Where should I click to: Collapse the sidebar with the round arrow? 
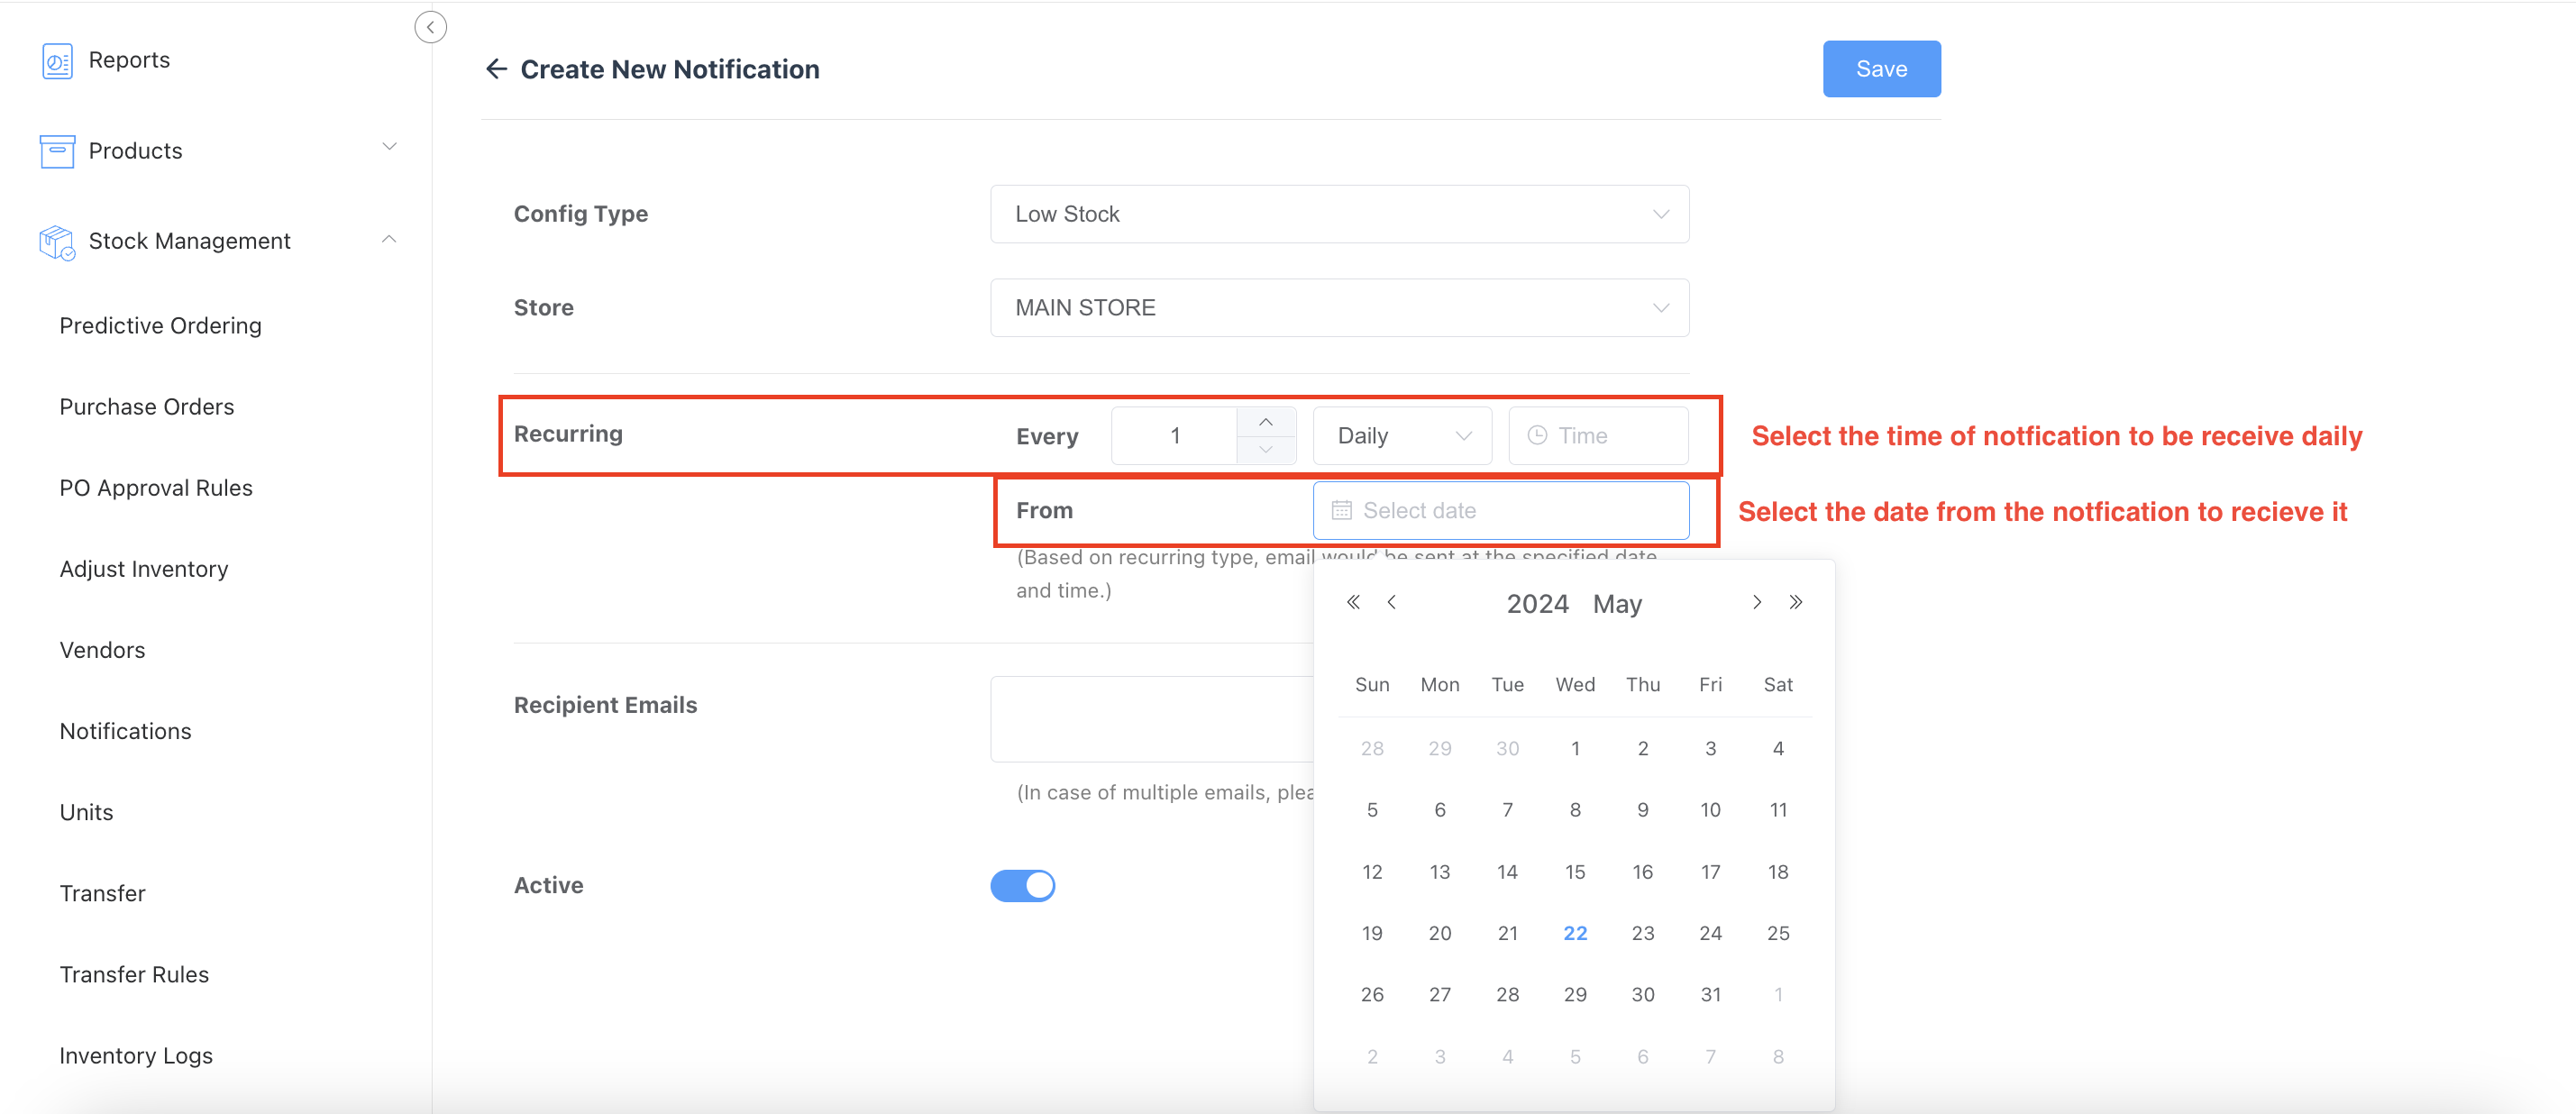[430, 27]
